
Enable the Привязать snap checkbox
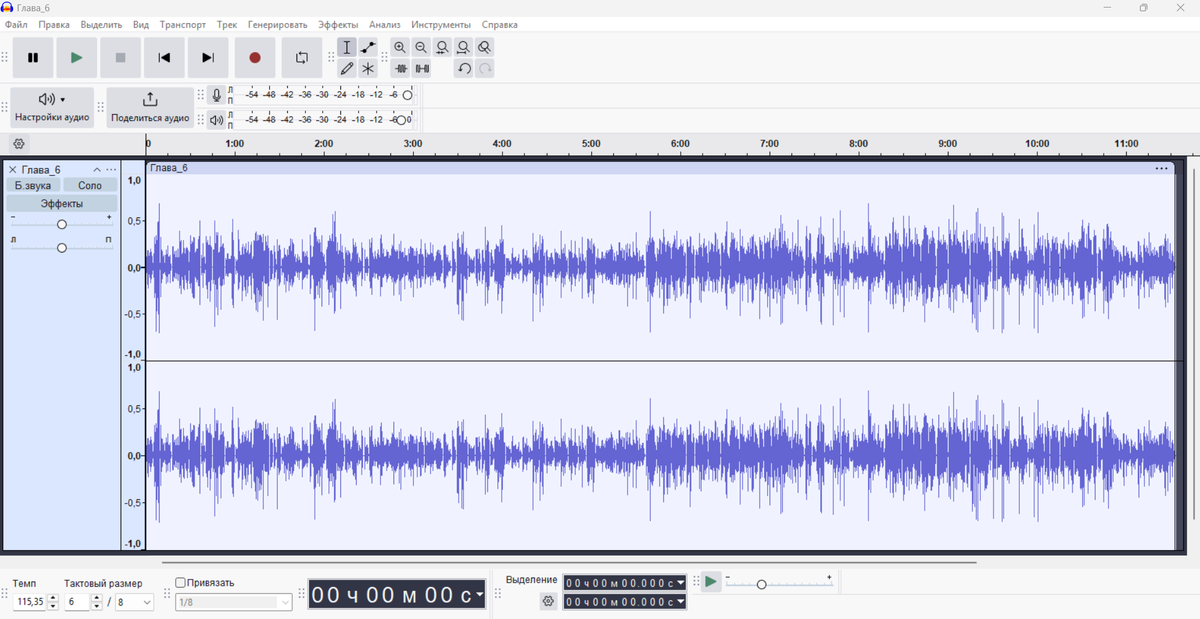[180, 582]
